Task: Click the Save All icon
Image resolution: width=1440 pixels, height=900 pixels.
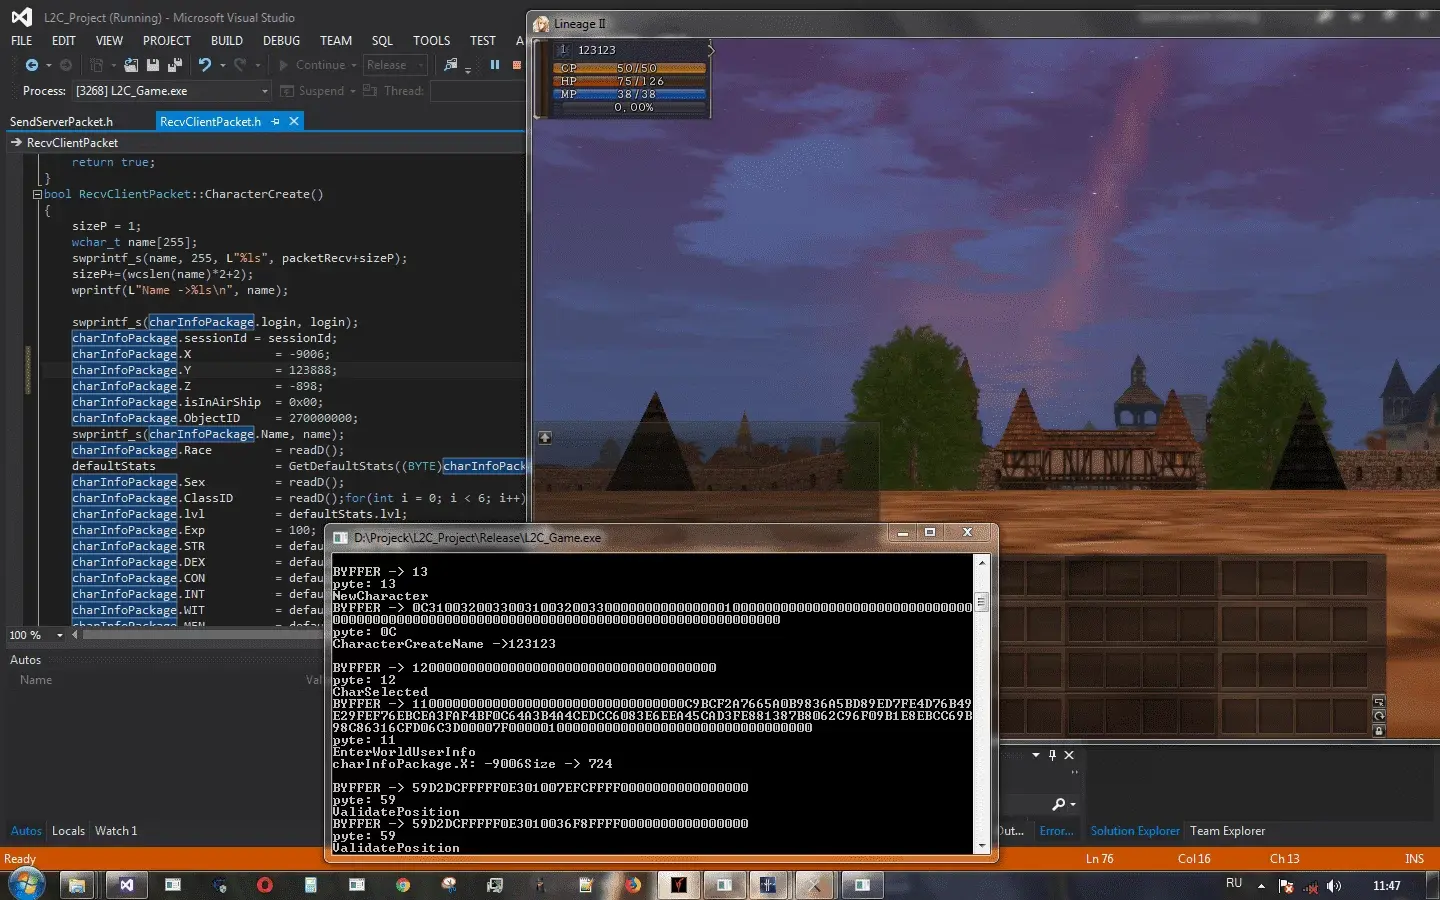Action: [175, 65]
